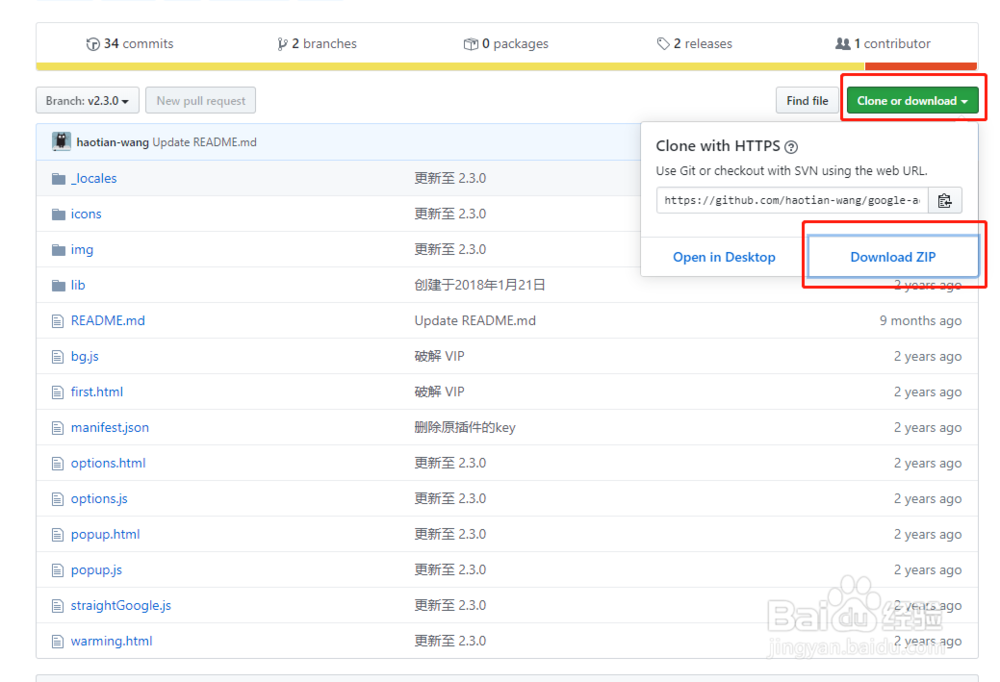Click the bg.js file icon
The width and height of the screenshot is (1000, 682).
click(x=58, y=357)
